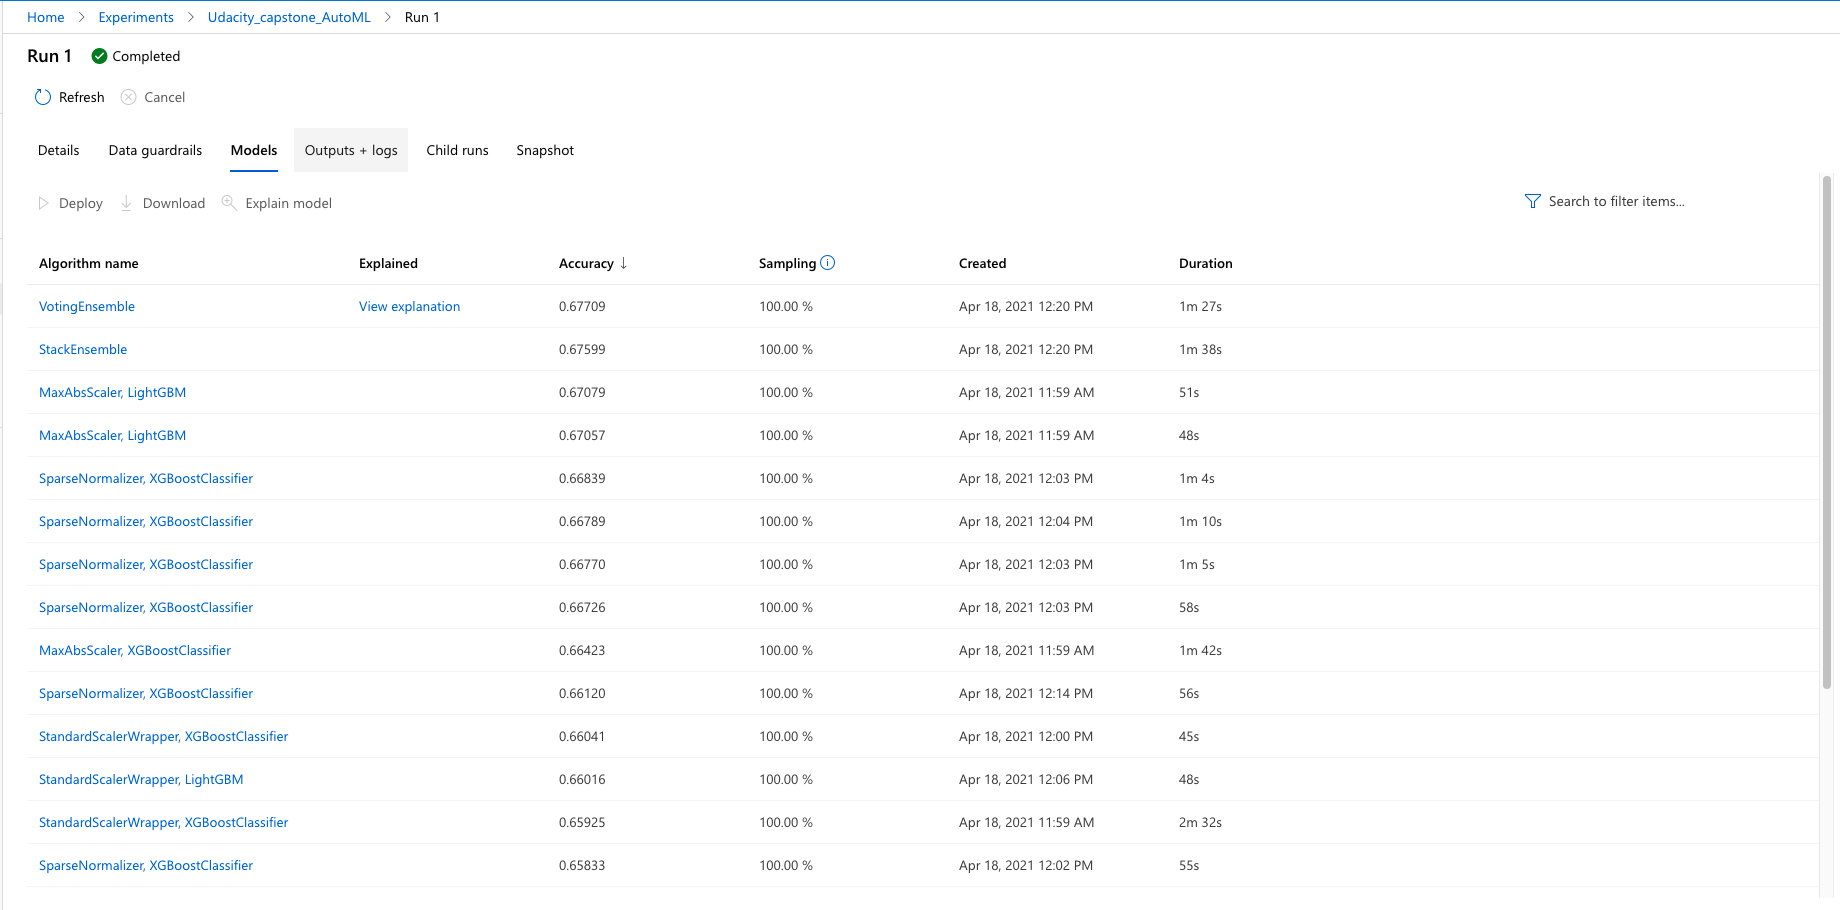Open the VotingEnsemble model
1840x910 pixels.
[x=87, y=306]
